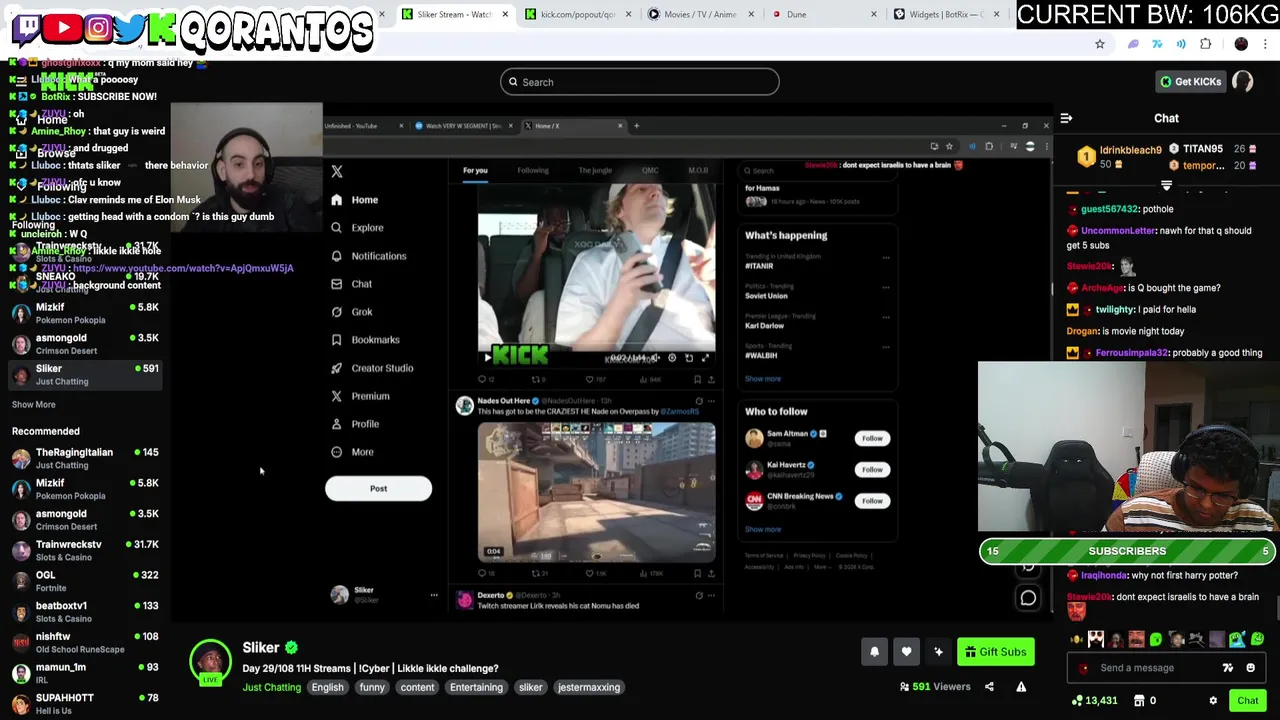This screenshot has width=1280, height=720.
Task: Open Trainwreckstv in Recommended list
Action: [85, 550]
